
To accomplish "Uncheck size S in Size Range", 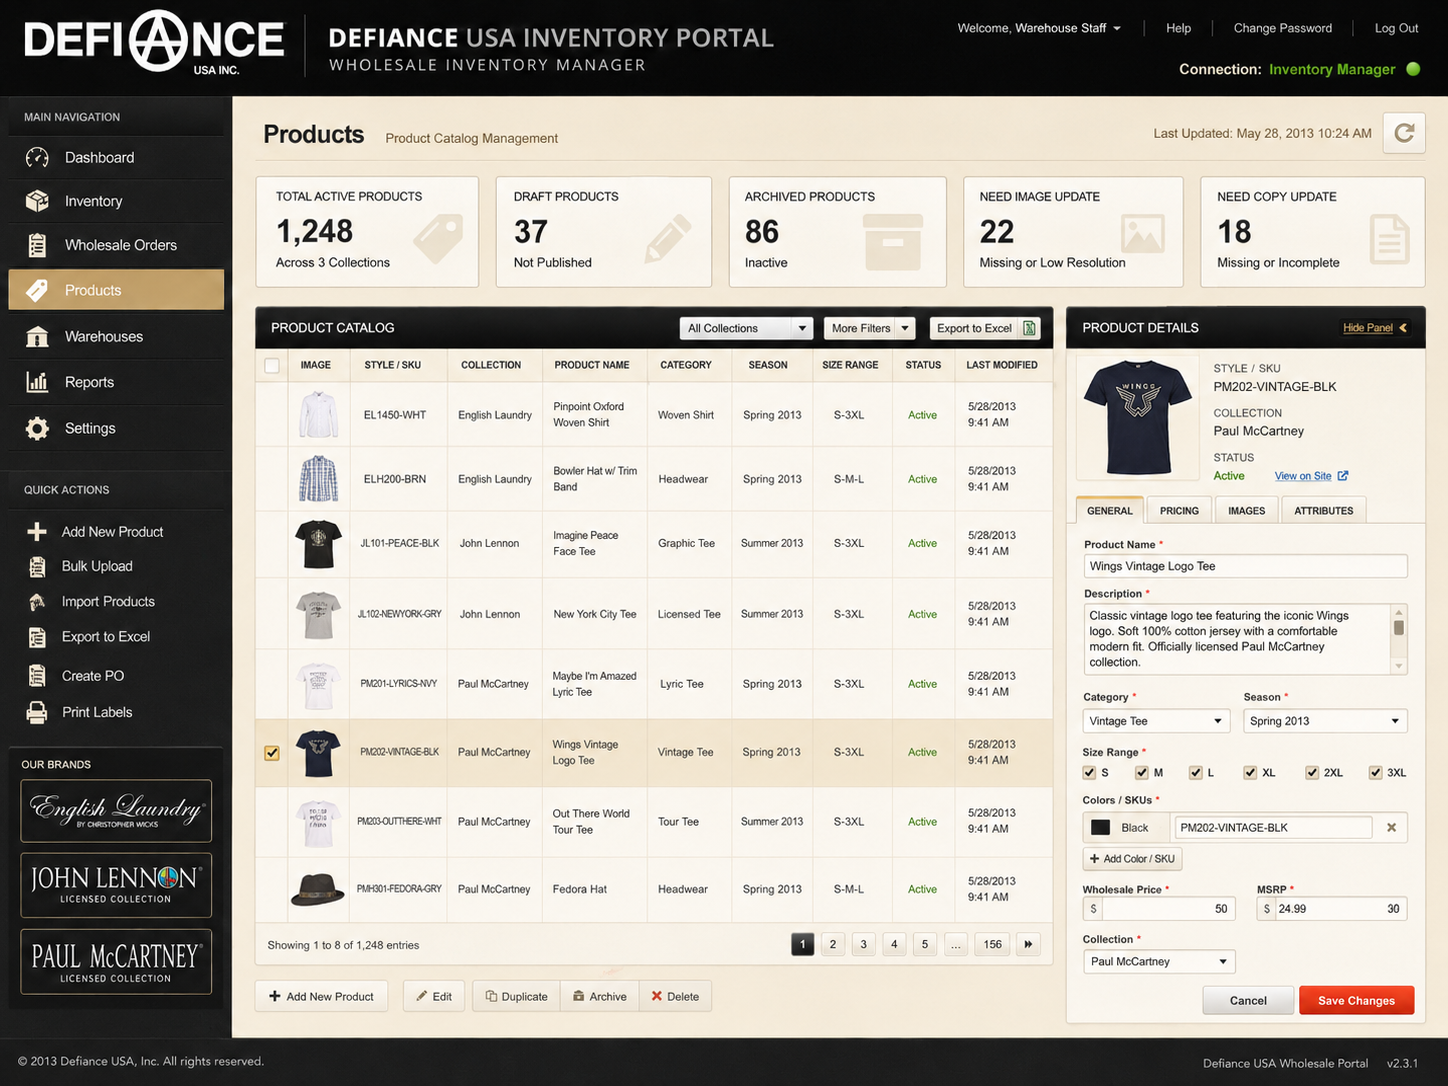I will pos(1089,772).
